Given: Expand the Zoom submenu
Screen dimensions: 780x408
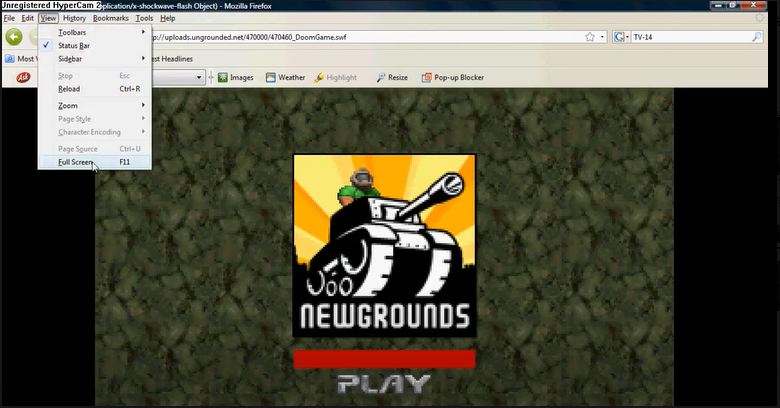Looking at the screenshot, I should (95, 105).
